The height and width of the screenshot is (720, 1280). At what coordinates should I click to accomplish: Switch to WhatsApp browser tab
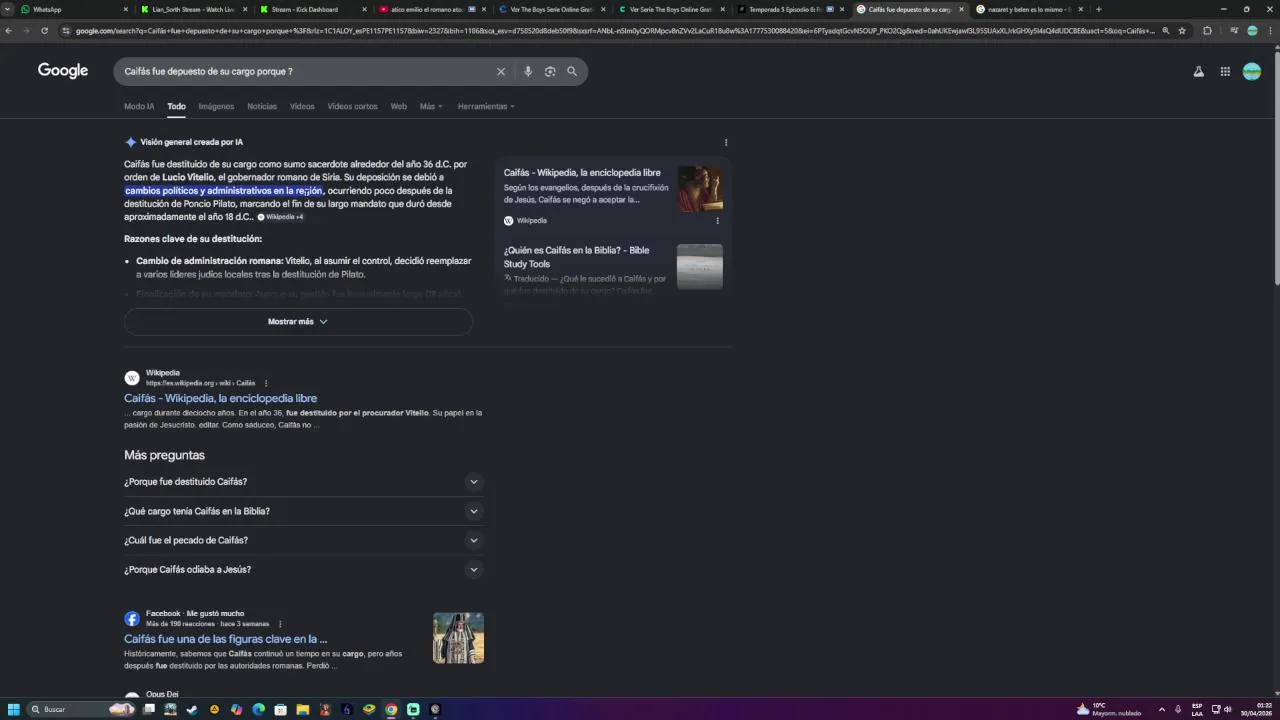coord(75,9)
